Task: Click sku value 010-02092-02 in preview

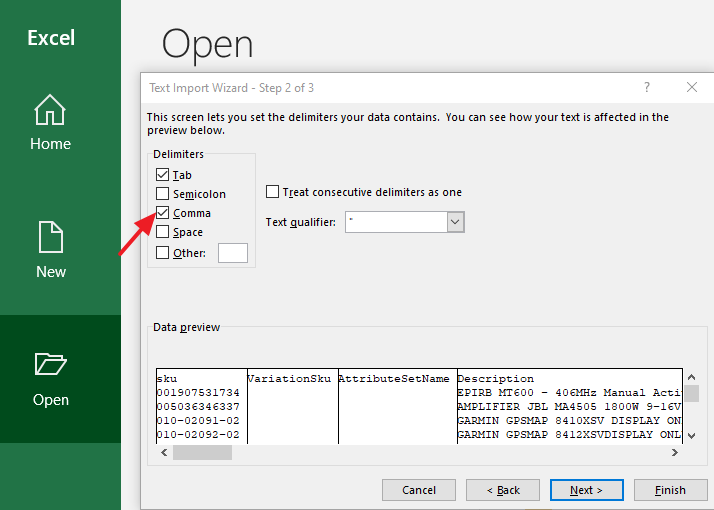Action: point(198,435)
